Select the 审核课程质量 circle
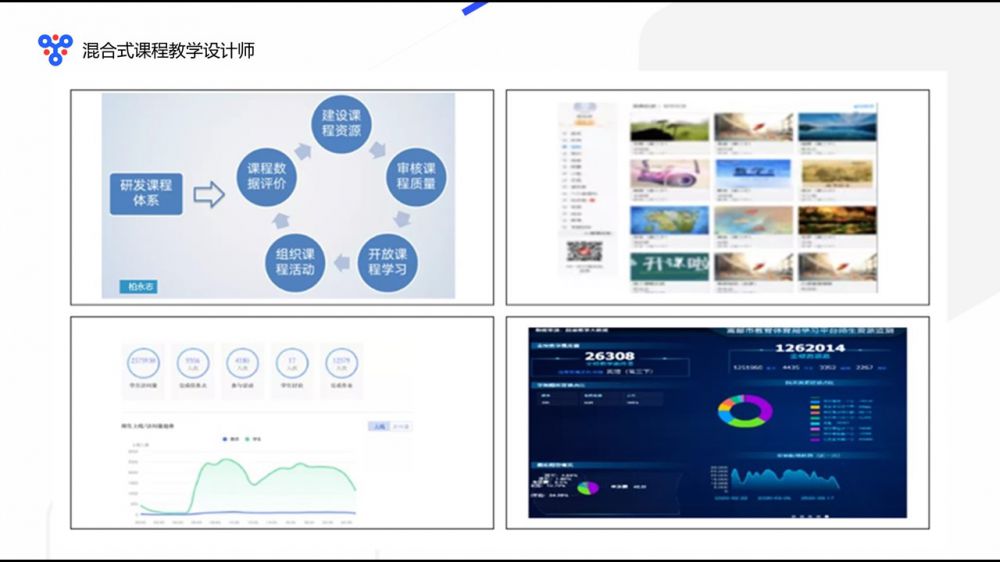 click(x=415, y=176)
